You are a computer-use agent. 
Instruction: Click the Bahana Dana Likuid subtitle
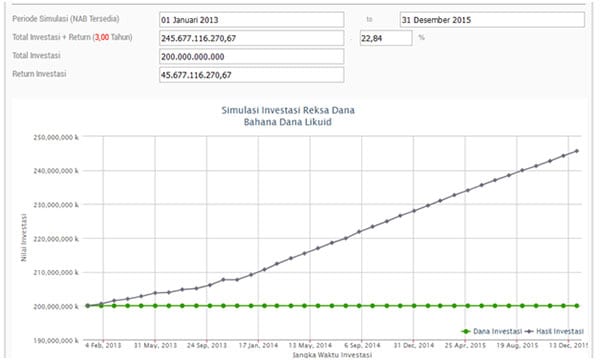(x=288, y=122)
